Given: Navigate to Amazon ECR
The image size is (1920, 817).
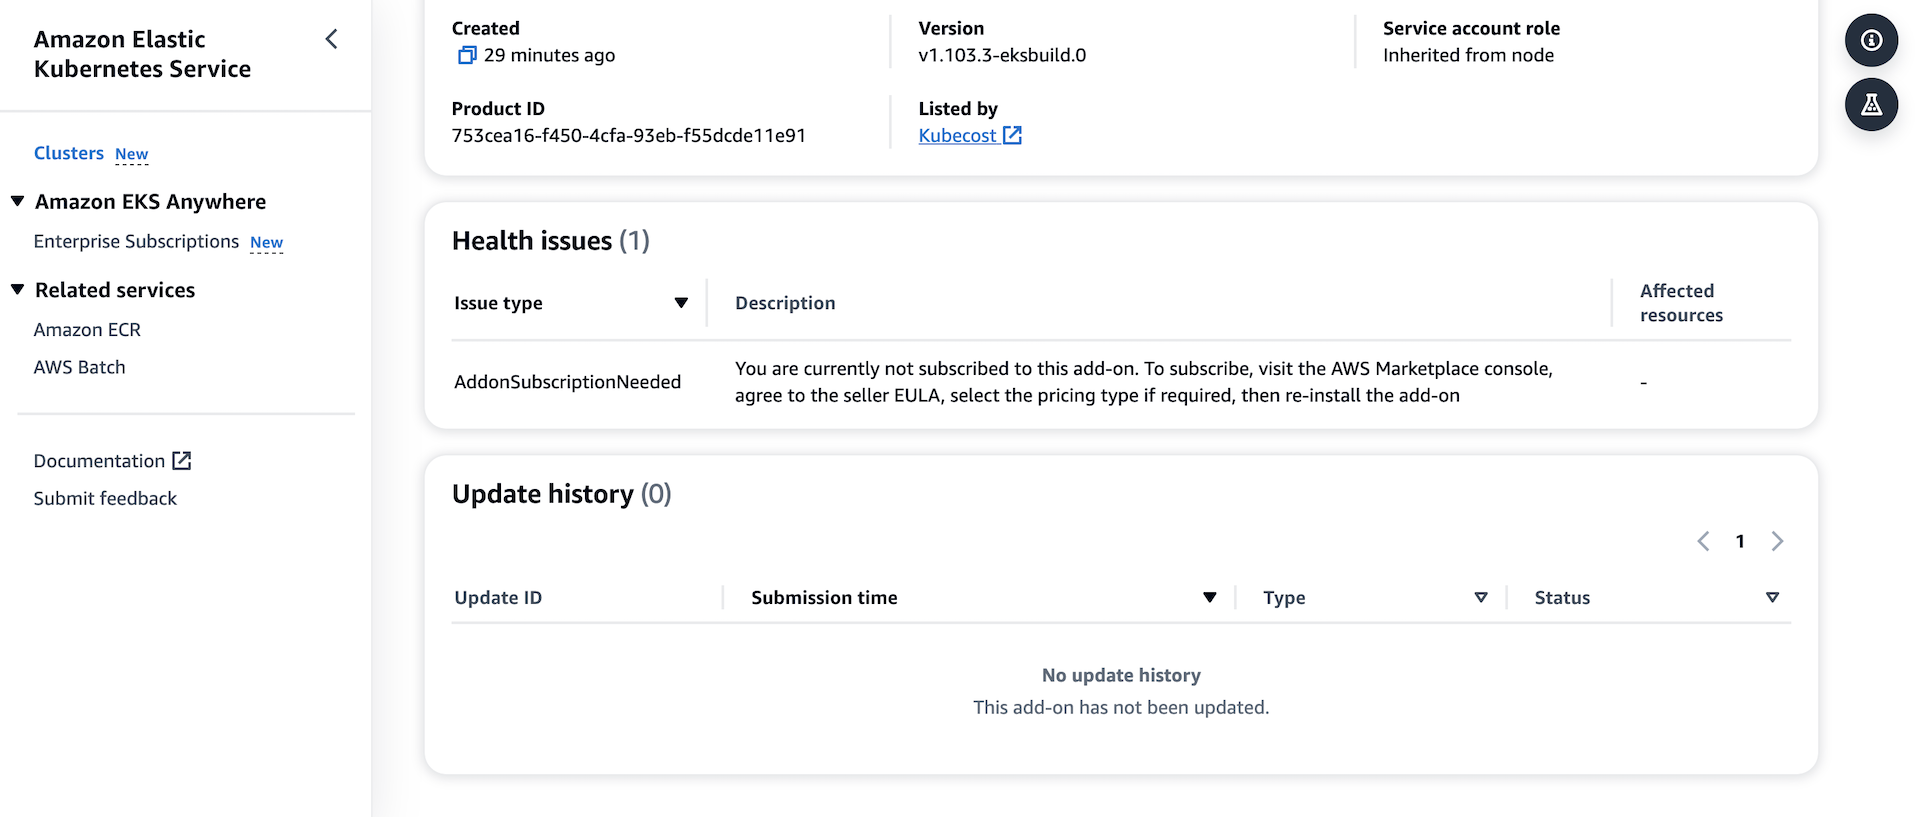Looking at the screenshot, I should point(87,330).
